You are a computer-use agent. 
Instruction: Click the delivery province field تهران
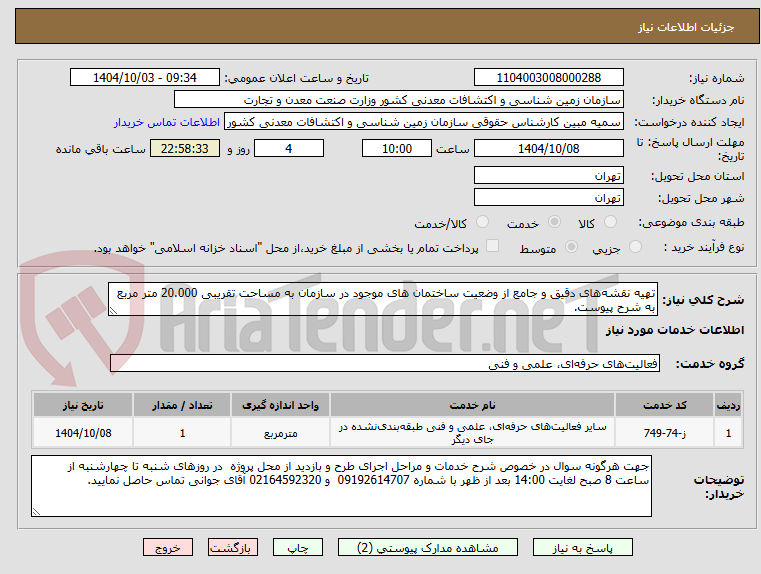[548, 175]
